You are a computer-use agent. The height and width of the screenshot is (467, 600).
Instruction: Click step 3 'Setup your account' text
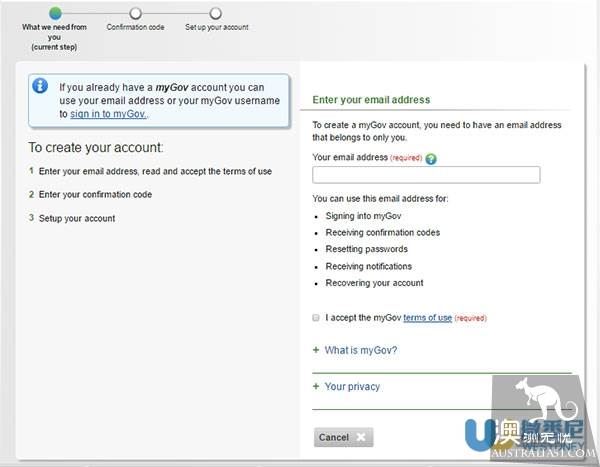(77, 218)
